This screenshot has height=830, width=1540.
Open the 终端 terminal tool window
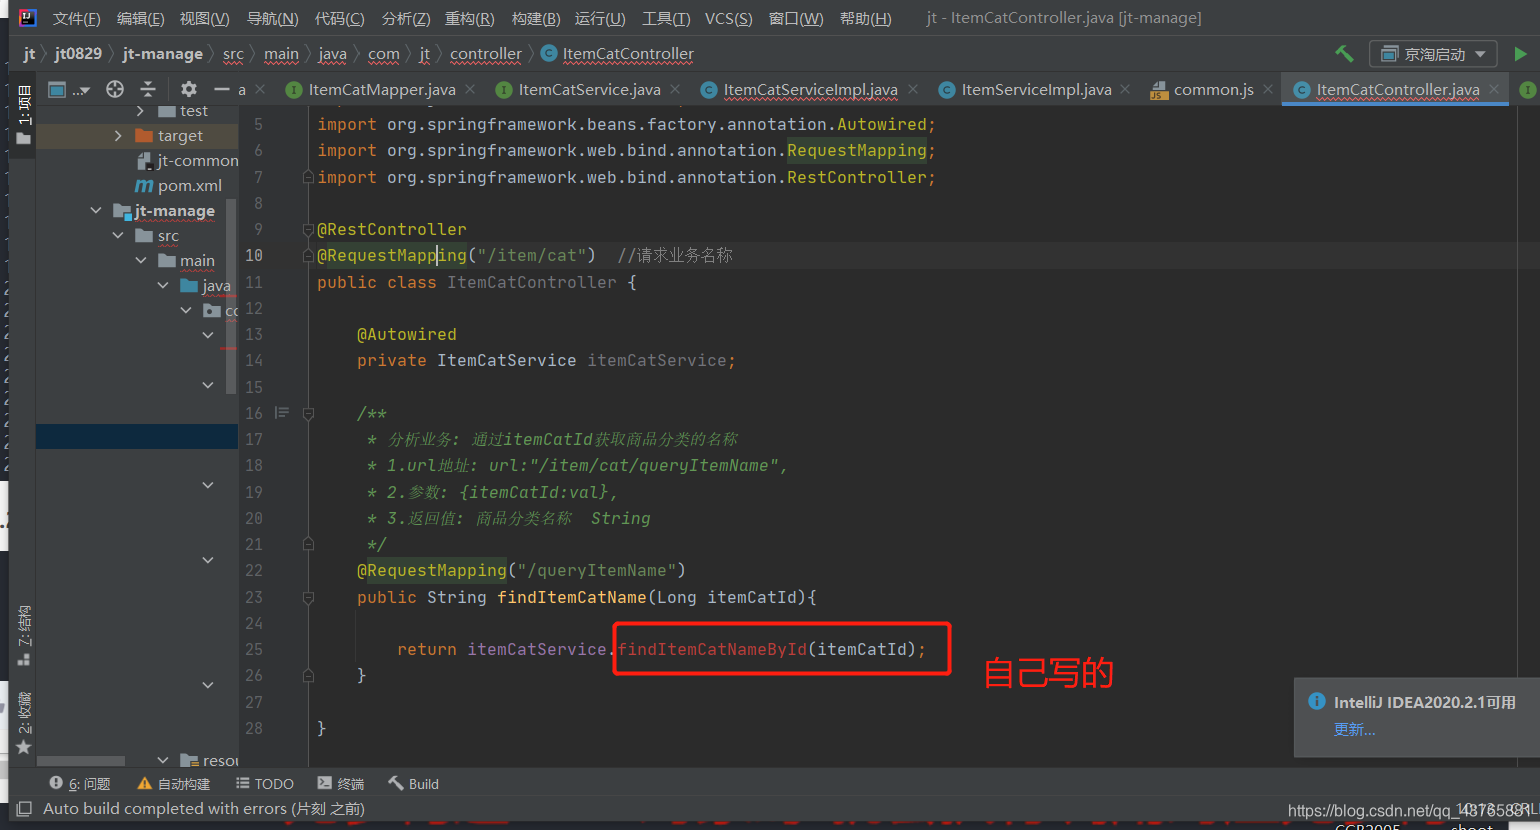(341, 784)
